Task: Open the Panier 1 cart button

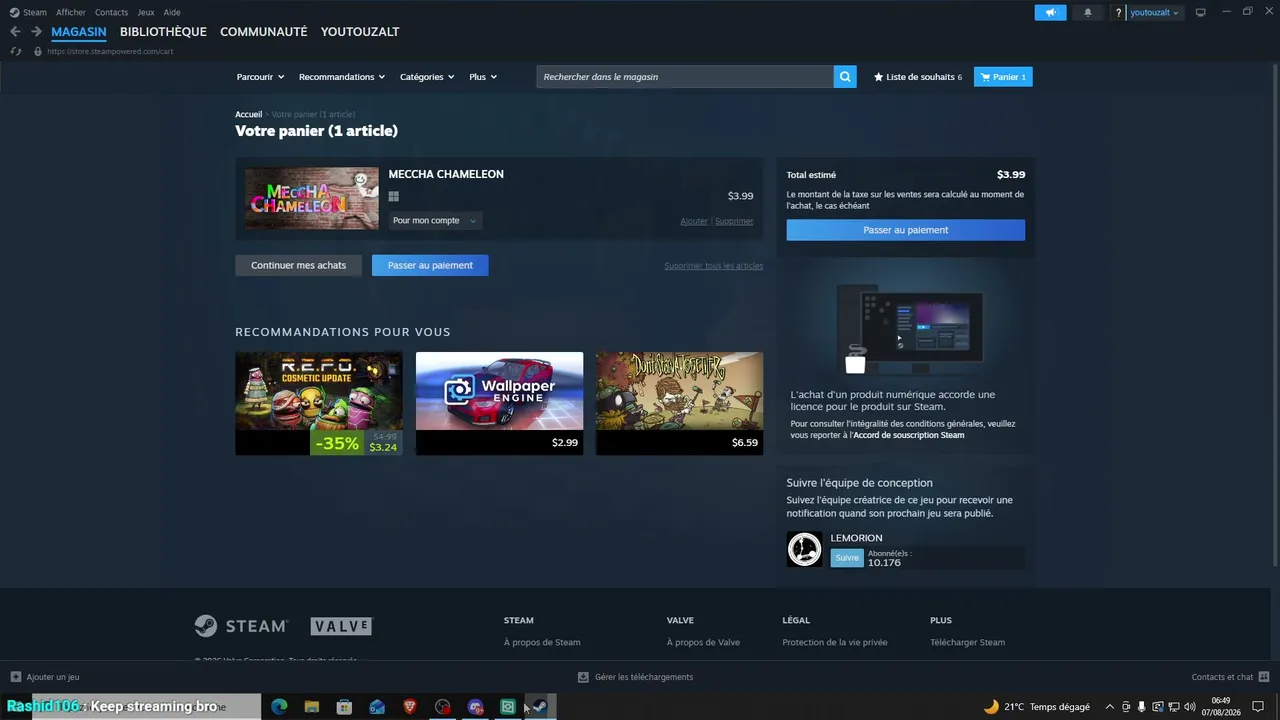Action: tap(1003, 77)
